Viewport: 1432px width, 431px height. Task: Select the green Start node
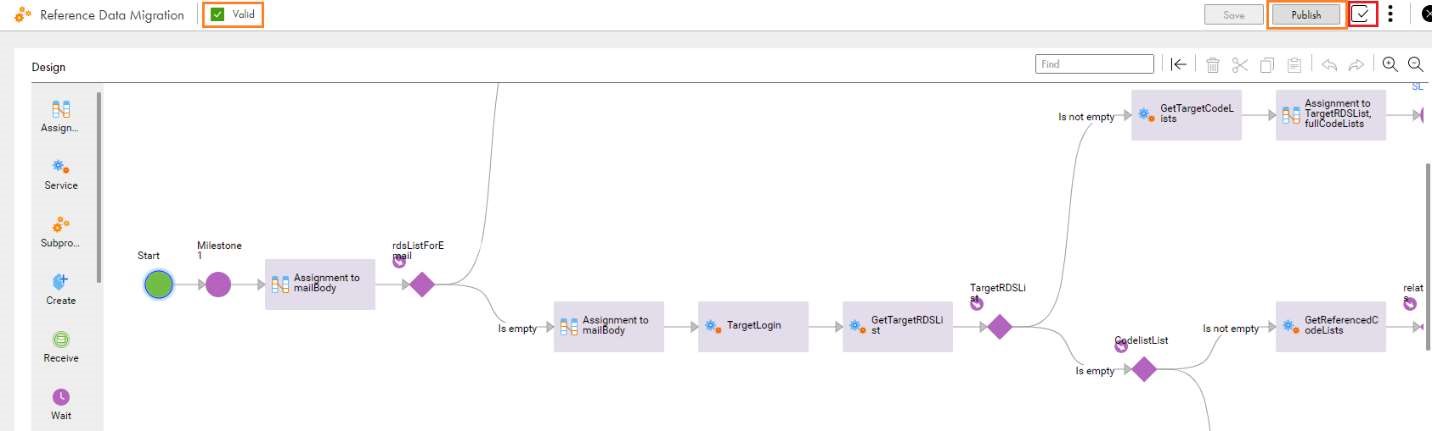click(158, 285)
